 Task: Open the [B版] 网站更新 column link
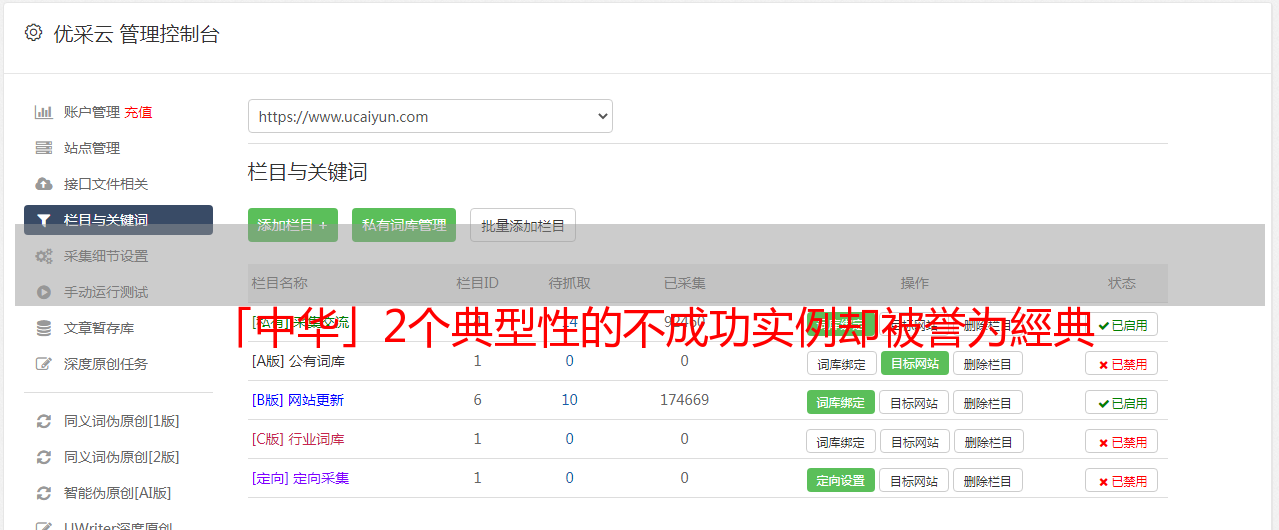298,400
